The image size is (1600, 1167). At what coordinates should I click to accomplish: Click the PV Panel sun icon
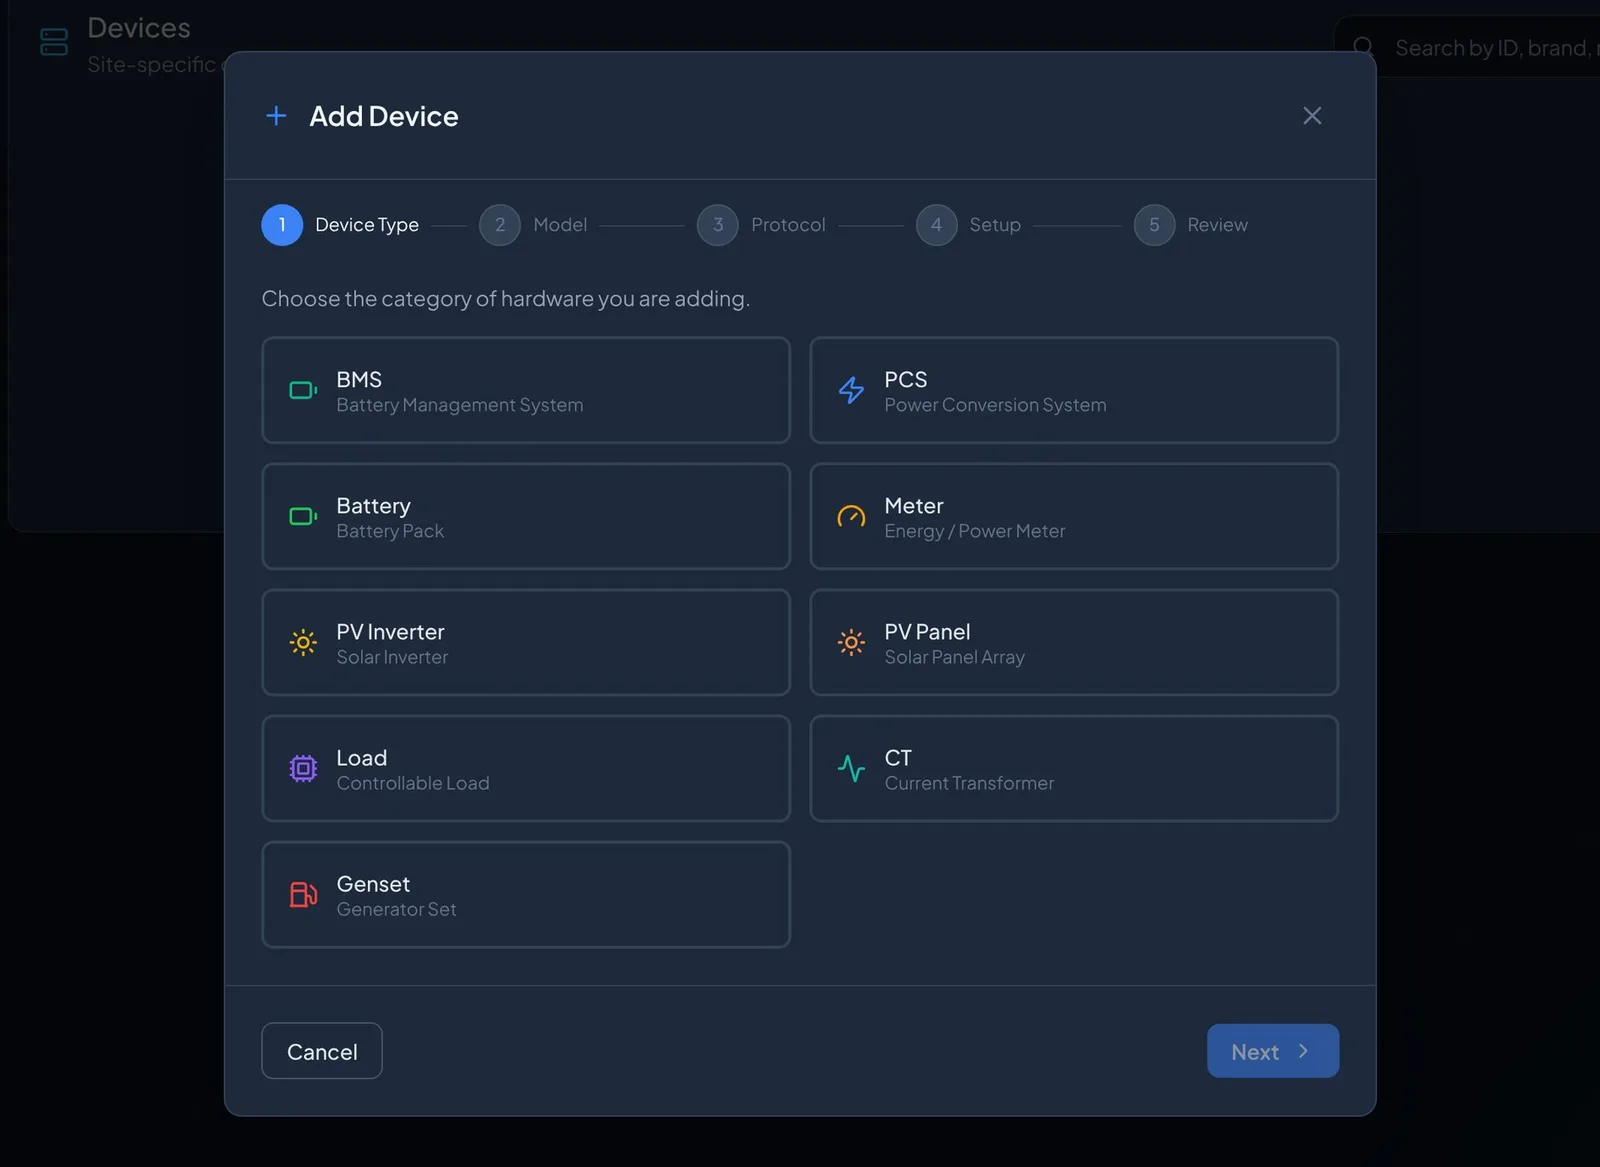pos(851,642)
